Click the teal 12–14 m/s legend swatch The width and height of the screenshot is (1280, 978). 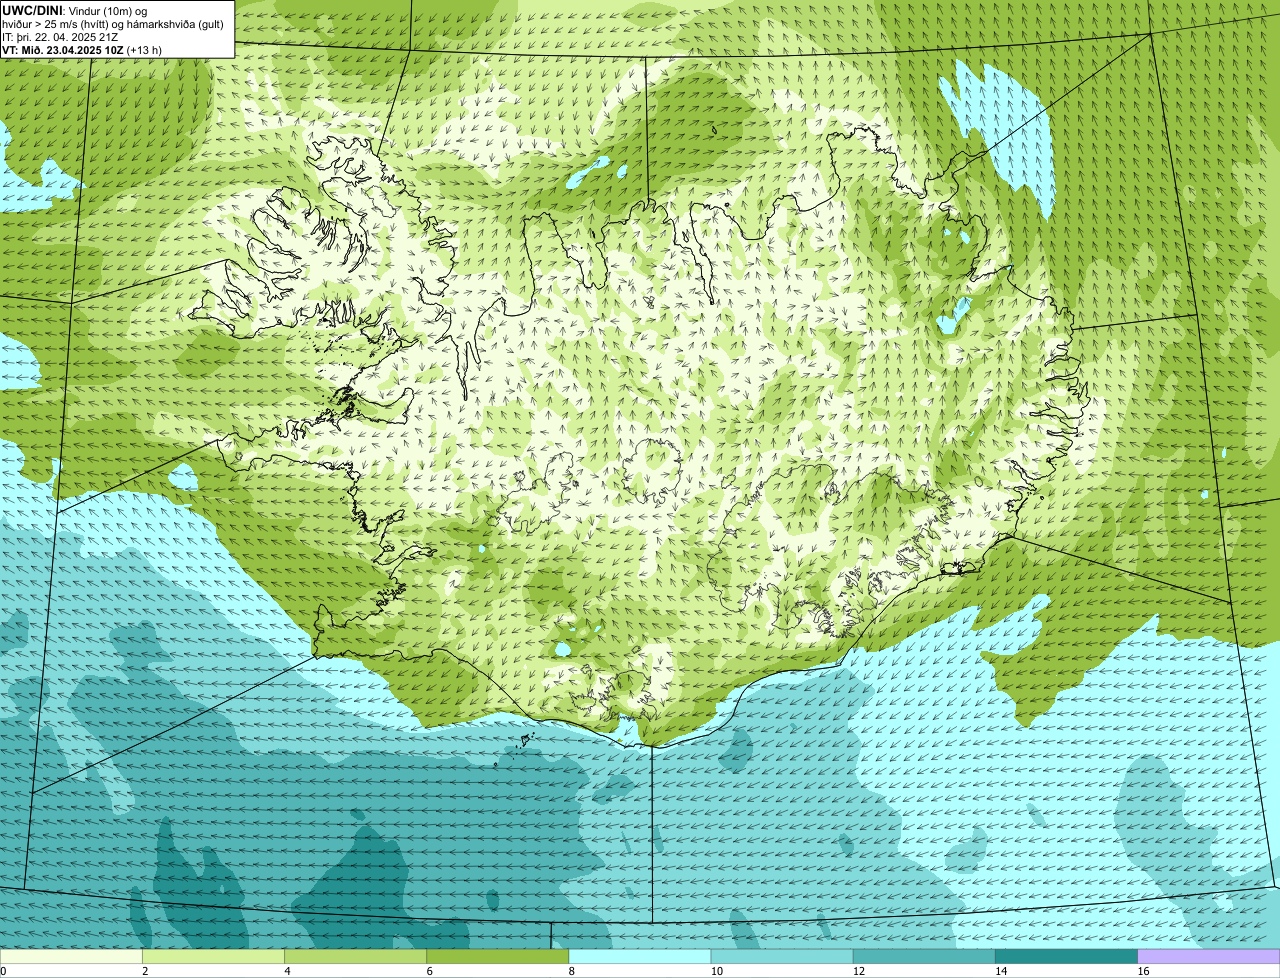[x=924, y=957]
